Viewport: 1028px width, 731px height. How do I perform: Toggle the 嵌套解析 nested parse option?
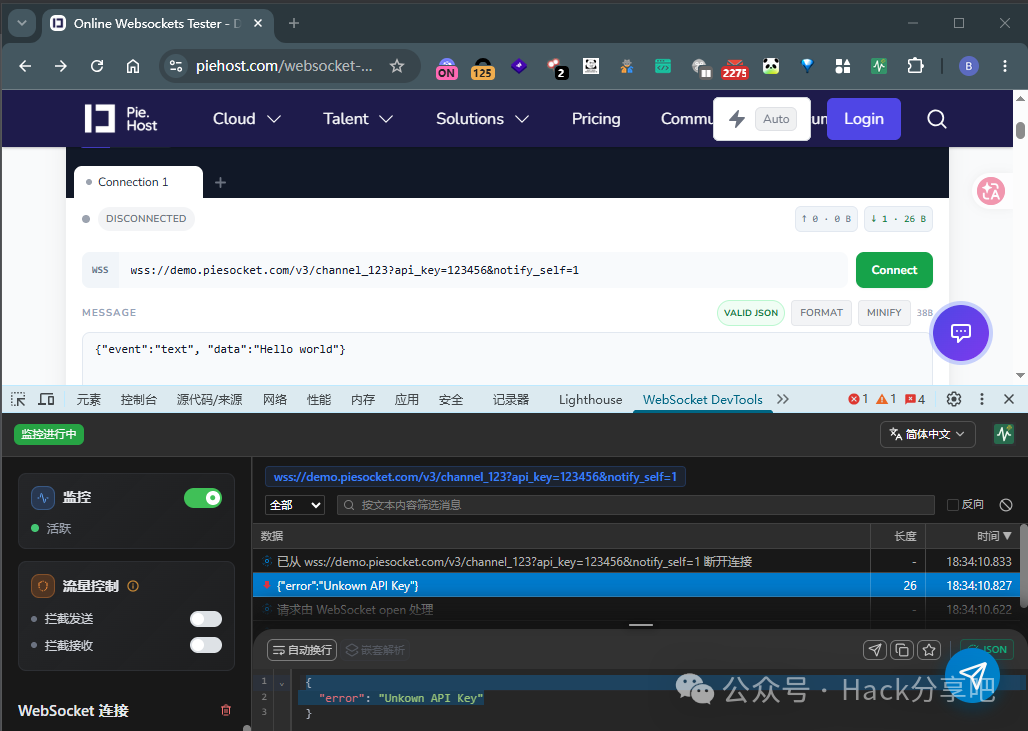click(375, 650)
